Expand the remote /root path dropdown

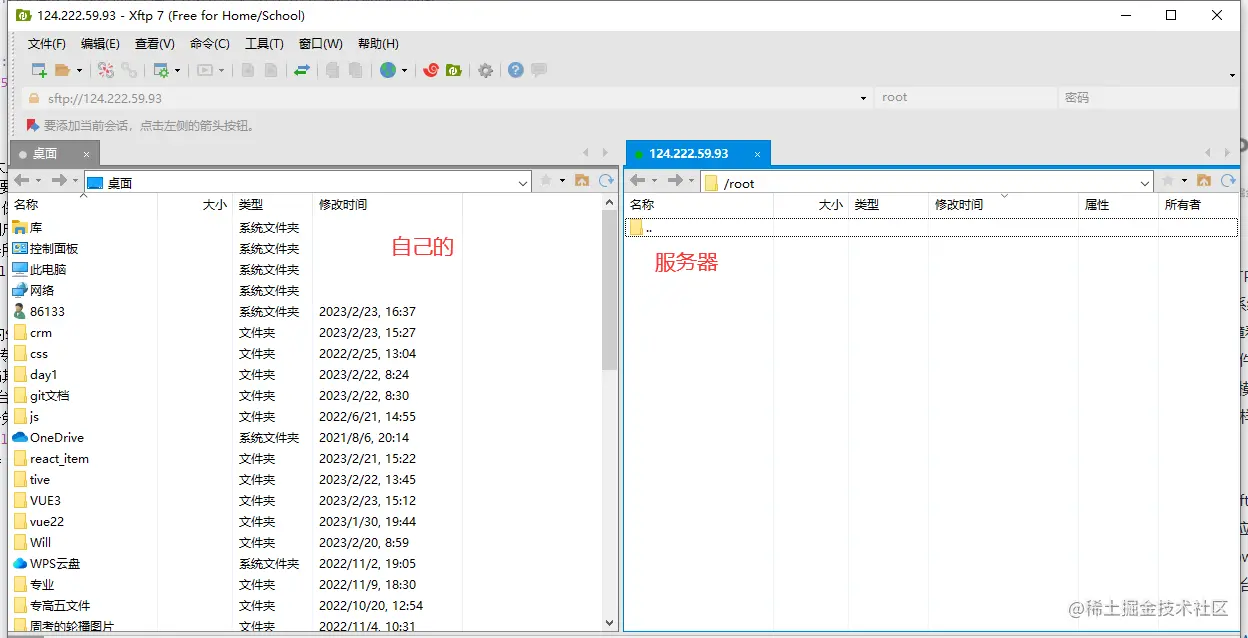coord(1145,183)
